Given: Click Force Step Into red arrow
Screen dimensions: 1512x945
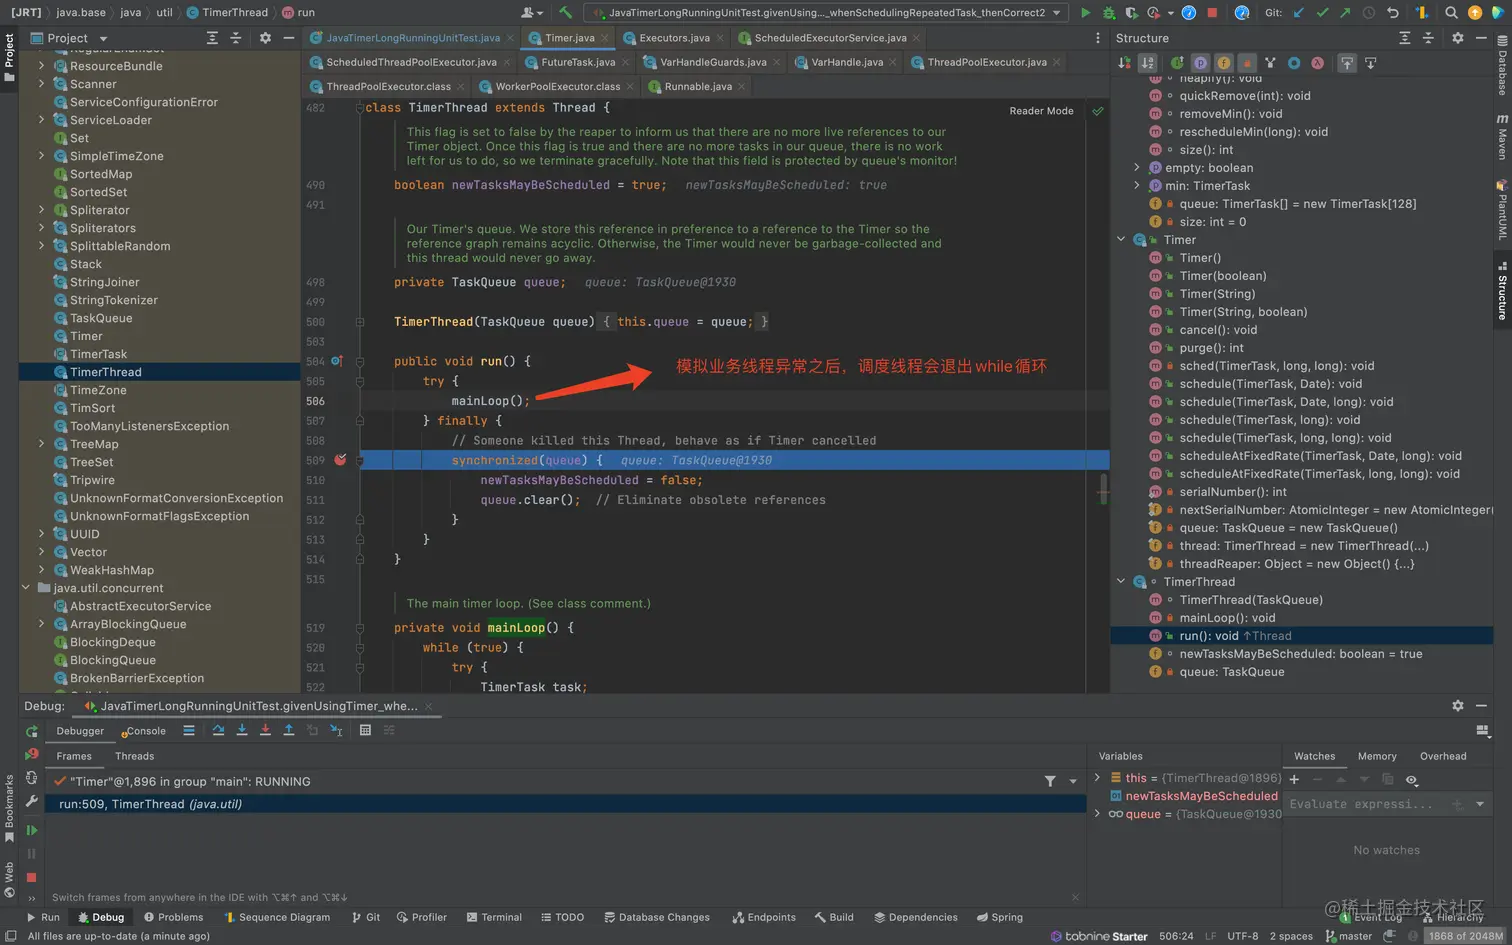Looking at the screenshot, I should click(x=265, y=730).
